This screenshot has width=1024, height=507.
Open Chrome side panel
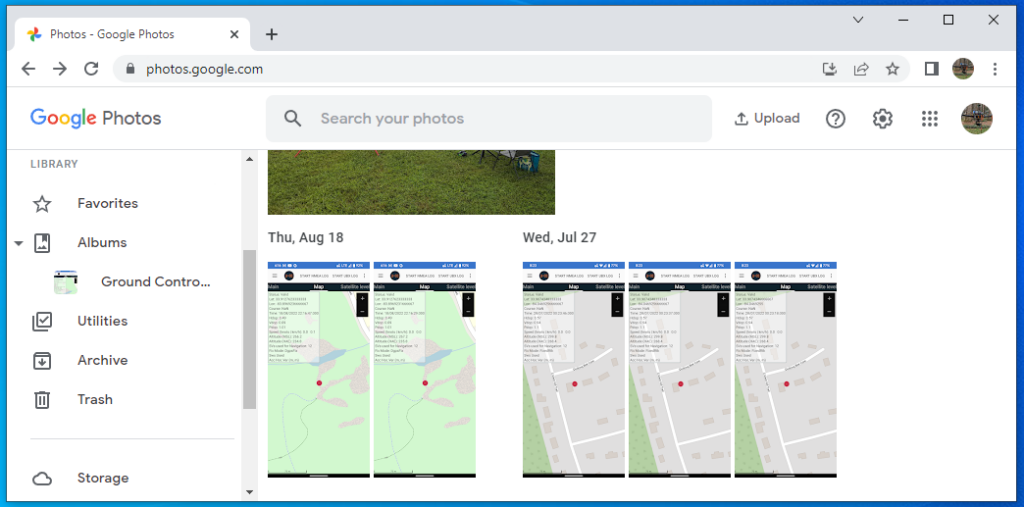click(x=932, y=69)
